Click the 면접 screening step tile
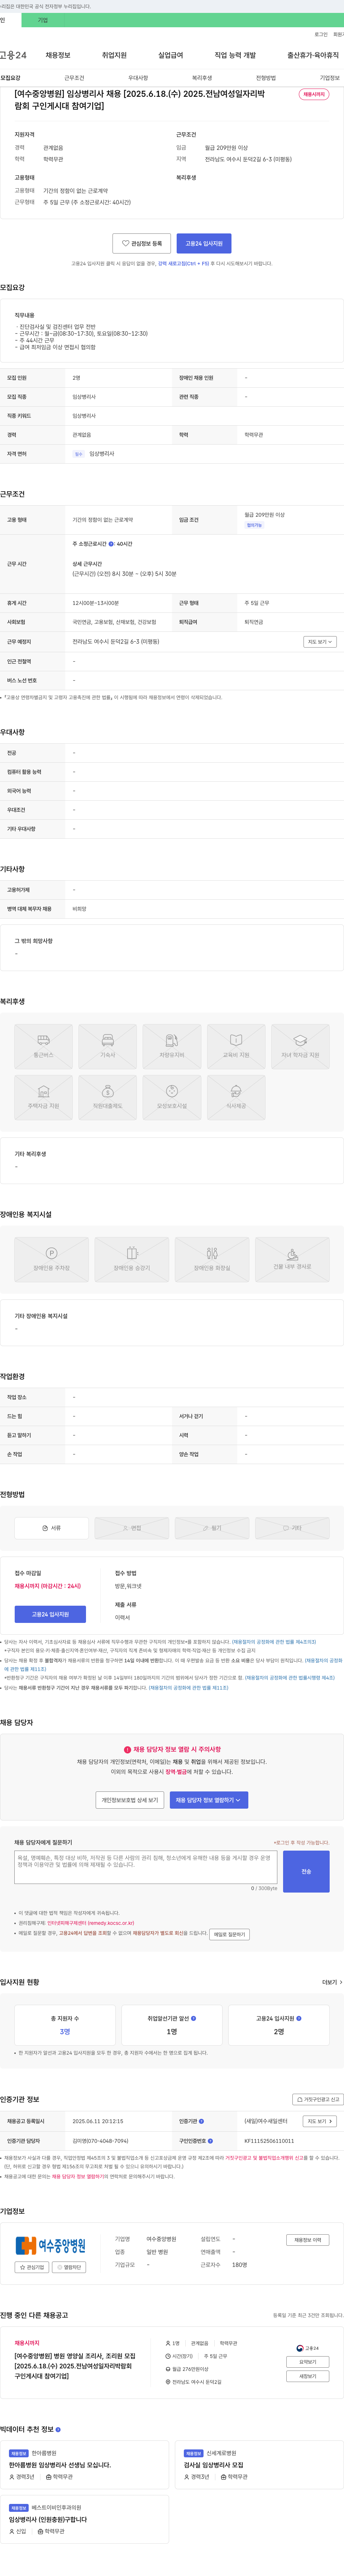Image resolution: width=344 pixels, height=2576 pixels. tap(132, 1528)
